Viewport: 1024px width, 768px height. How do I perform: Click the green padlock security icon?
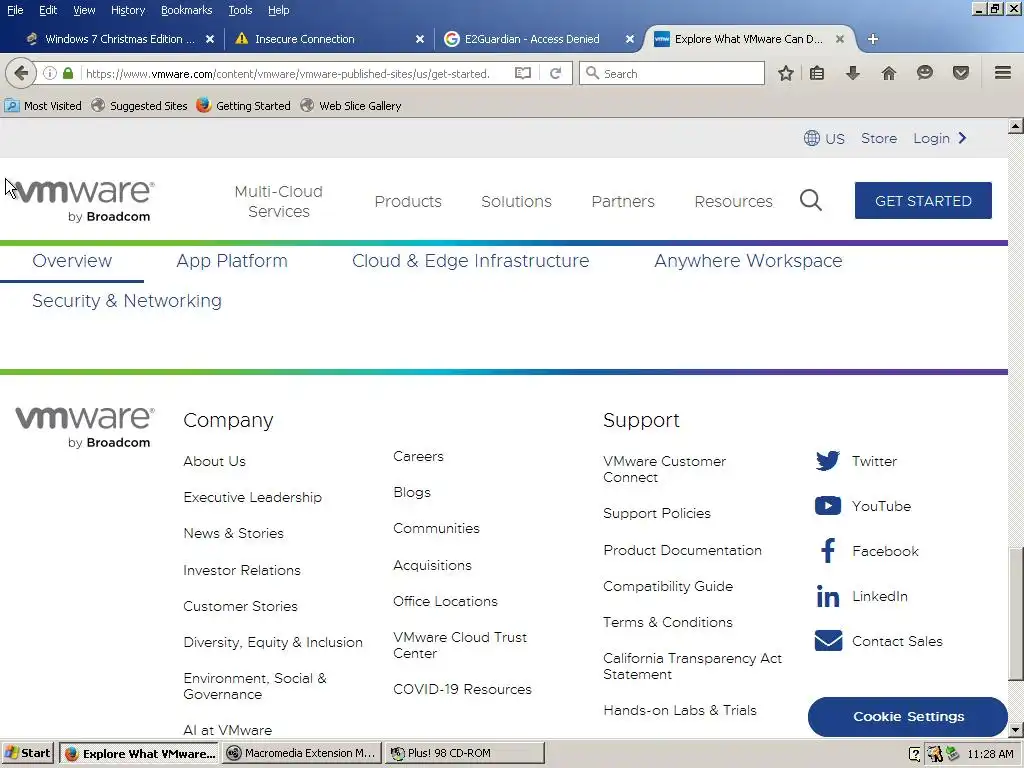click(68, 73)
